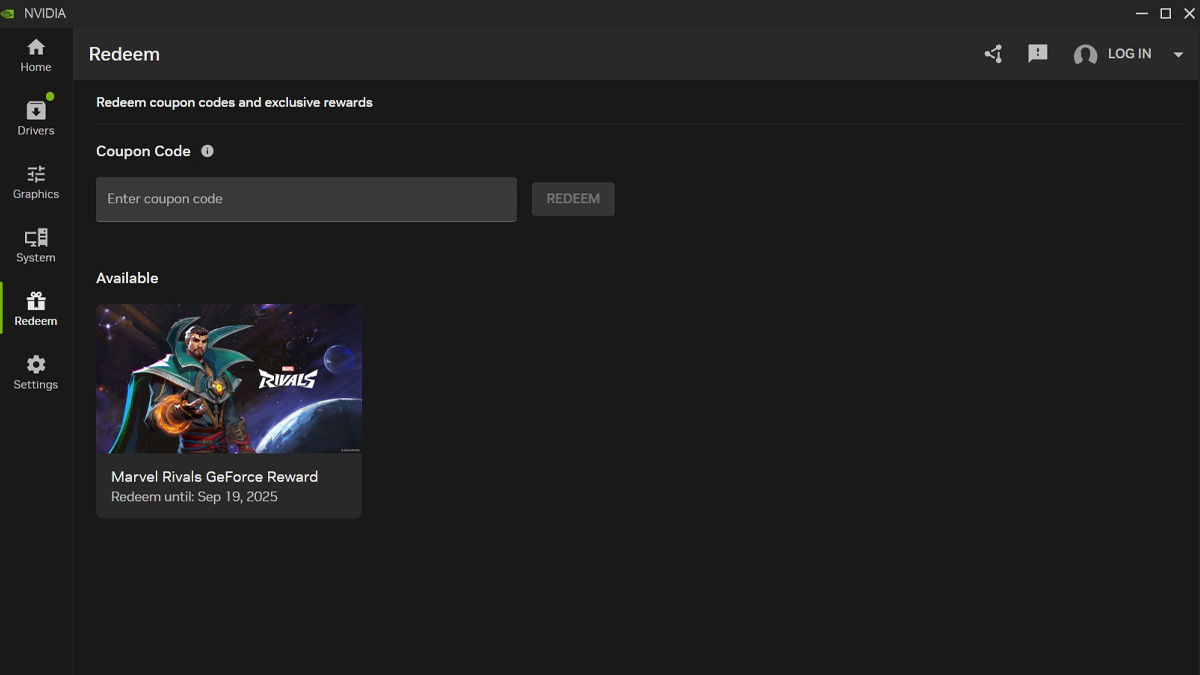Image resolution: width=1200 pixels, height=675 pixels.
Task: Open the System section
Action: 36,245
